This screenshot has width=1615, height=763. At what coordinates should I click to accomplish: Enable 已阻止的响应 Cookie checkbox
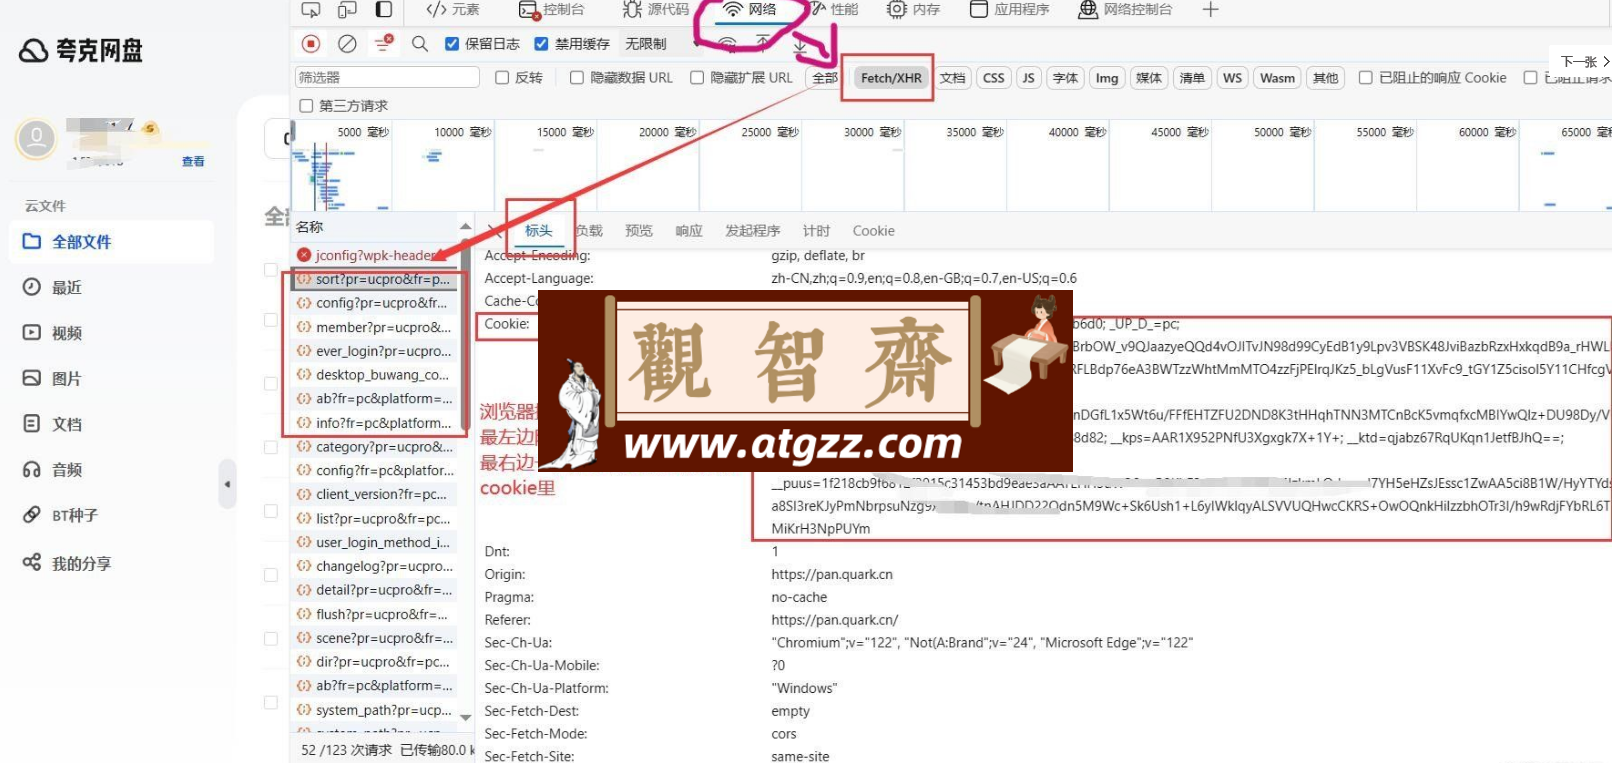tap(1365, 78)
